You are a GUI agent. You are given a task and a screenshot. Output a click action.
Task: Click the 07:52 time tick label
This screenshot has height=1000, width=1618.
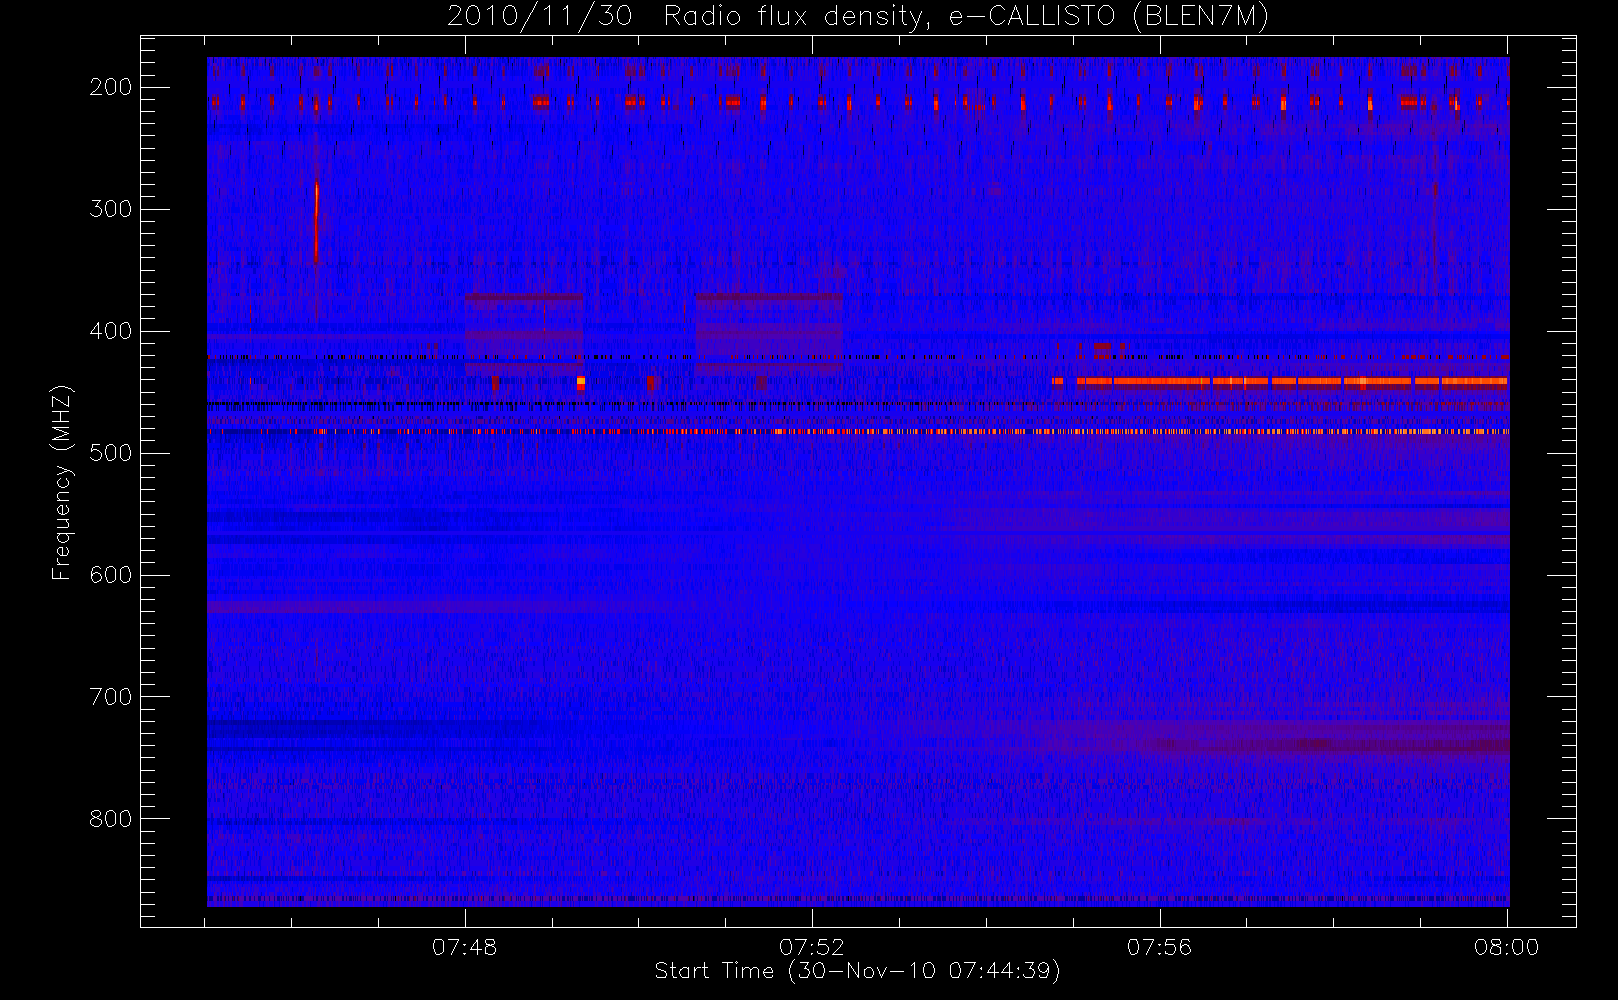coord(812,946)
